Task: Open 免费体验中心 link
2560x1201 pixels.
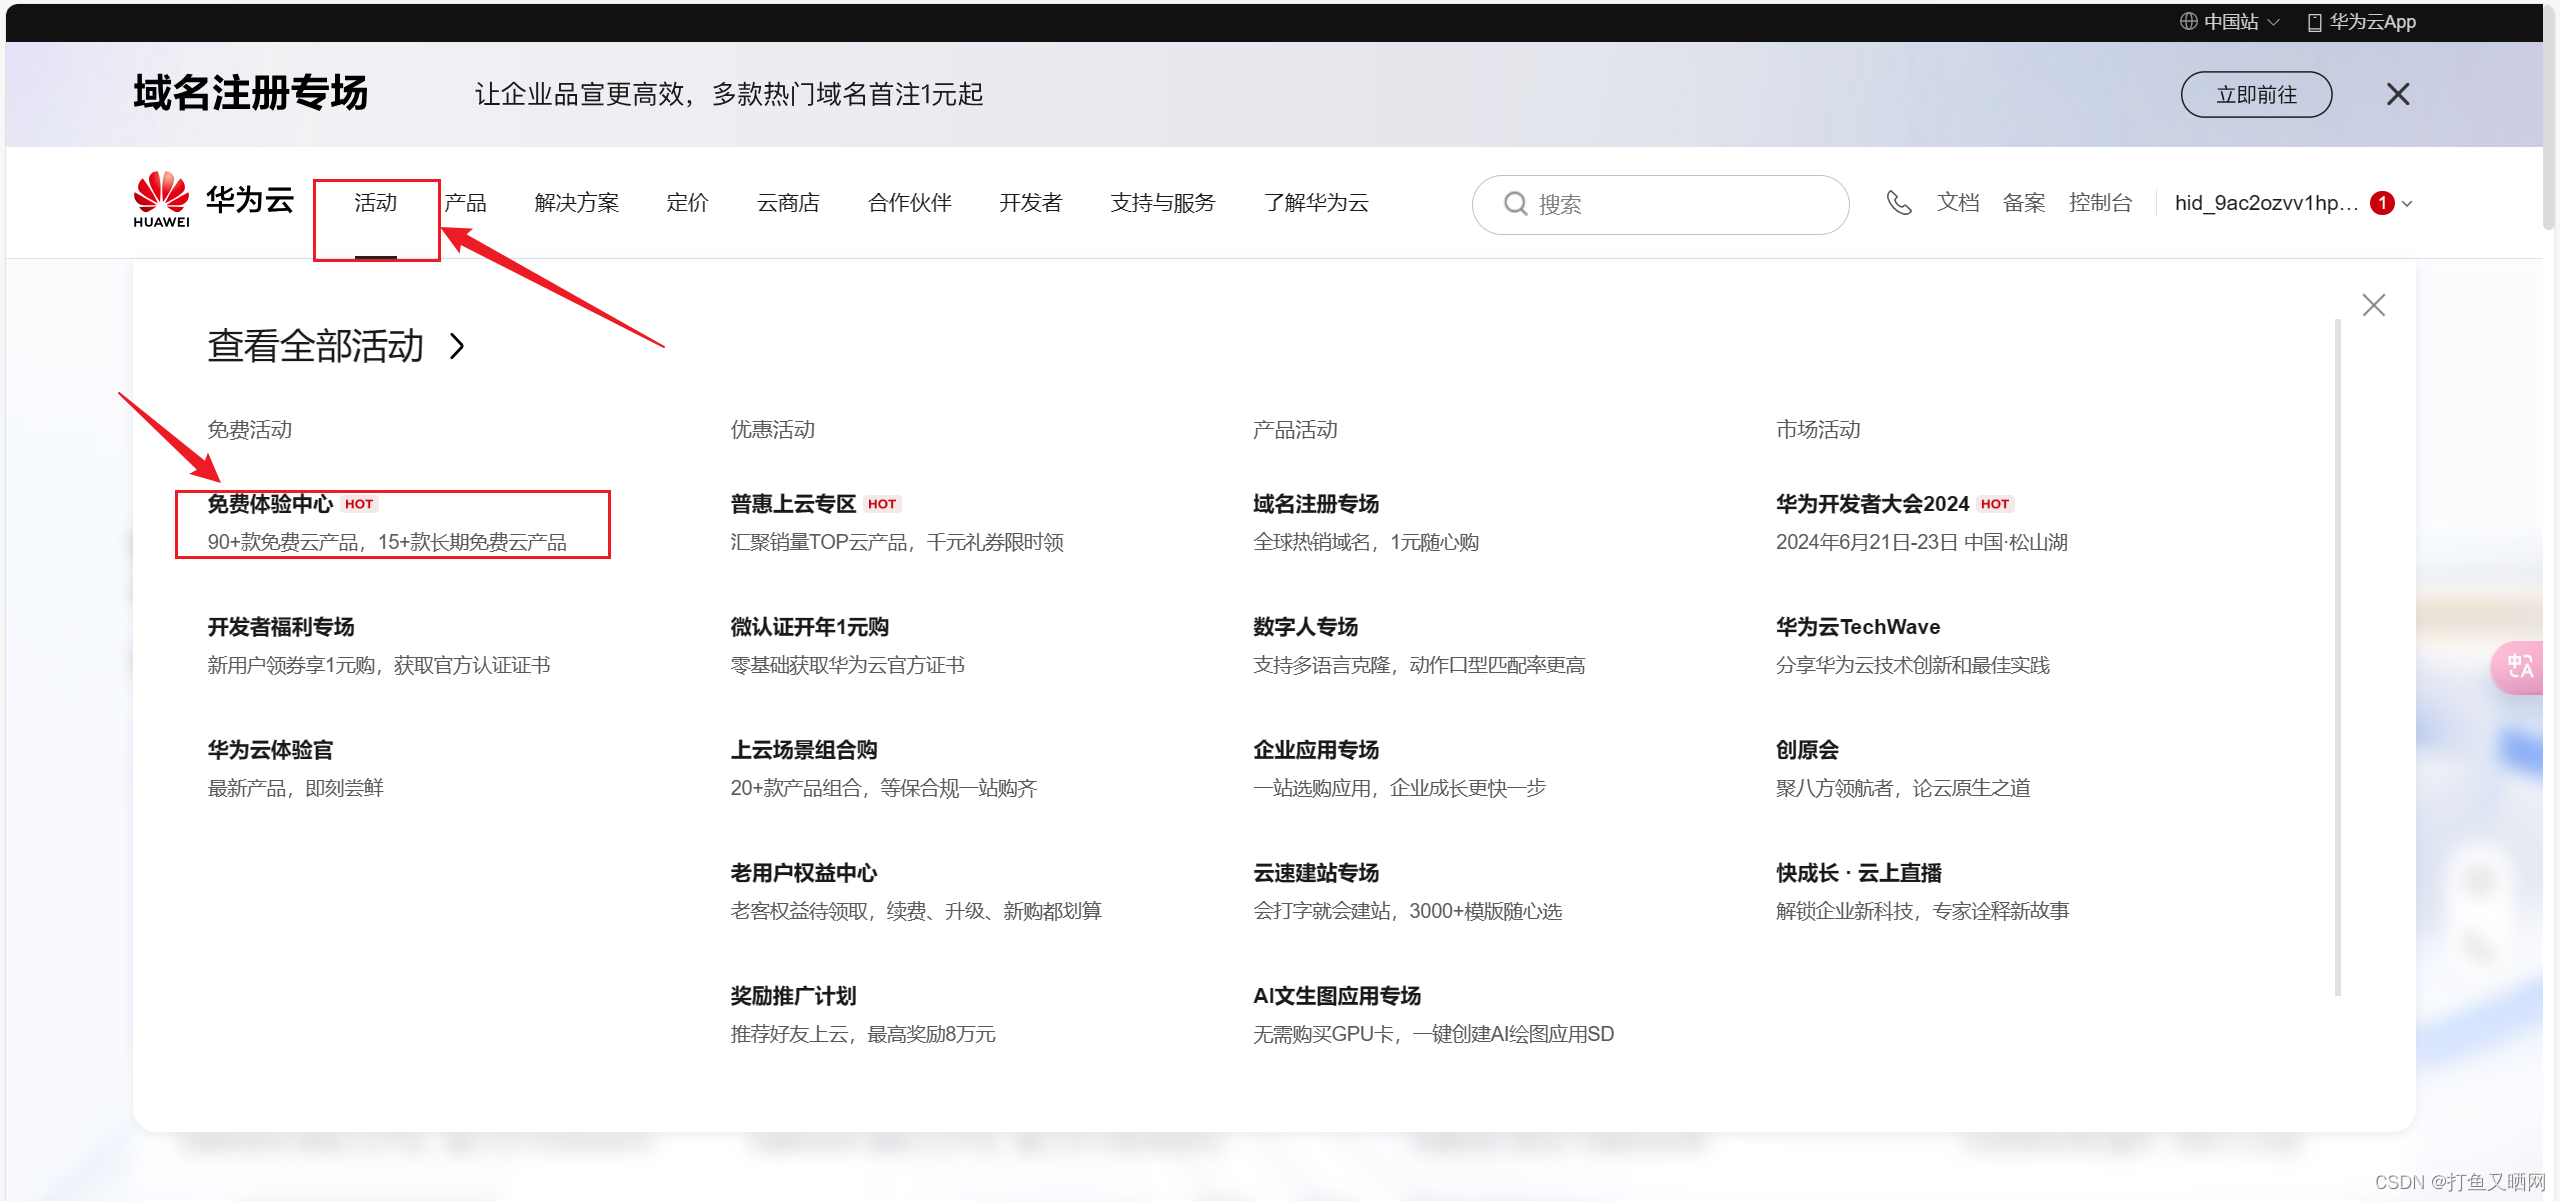Action: coord(270,504)
